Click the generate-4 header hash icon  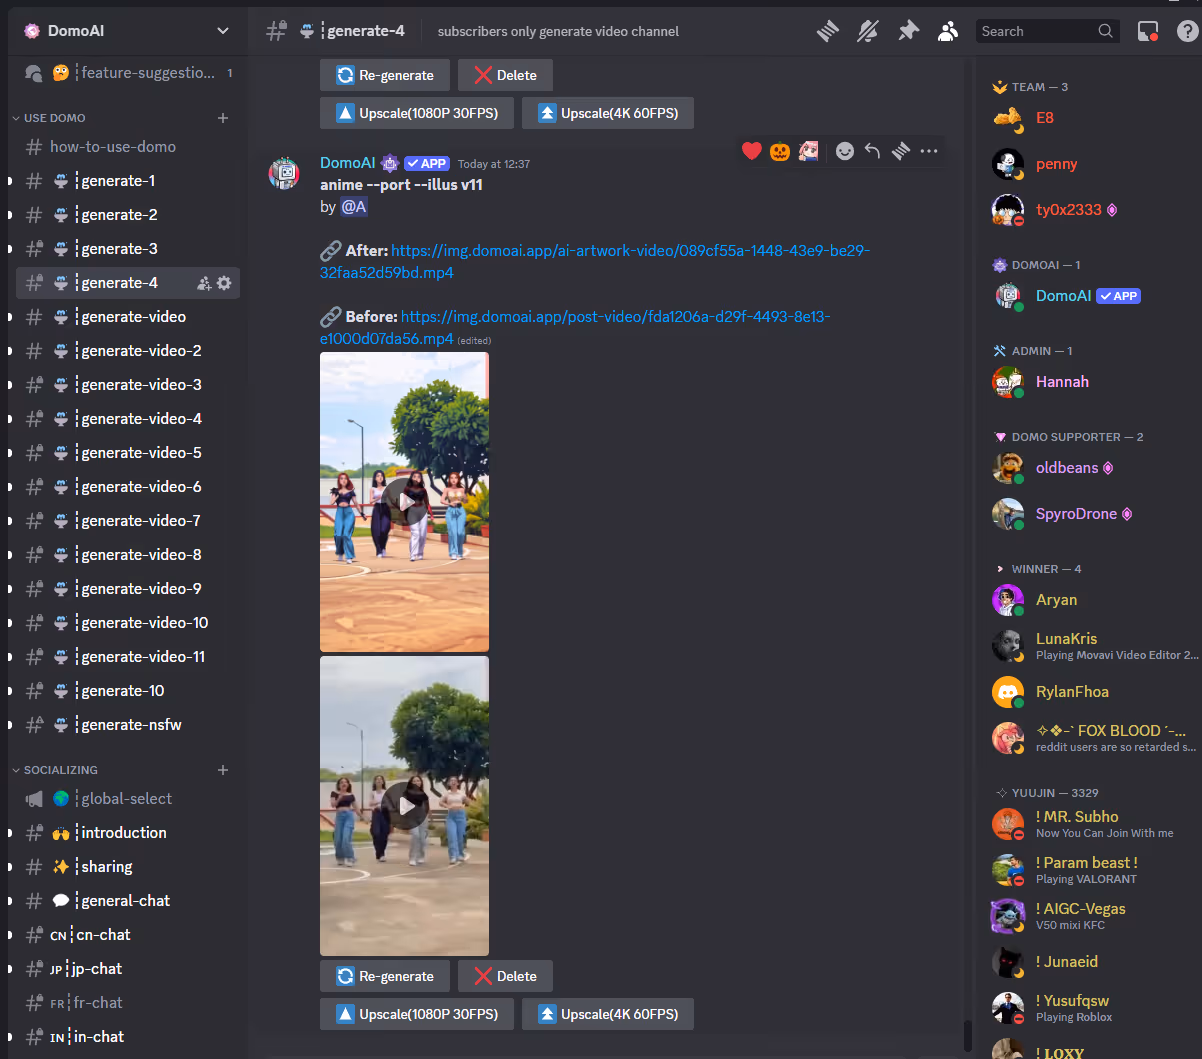click(x=277, y=31)
